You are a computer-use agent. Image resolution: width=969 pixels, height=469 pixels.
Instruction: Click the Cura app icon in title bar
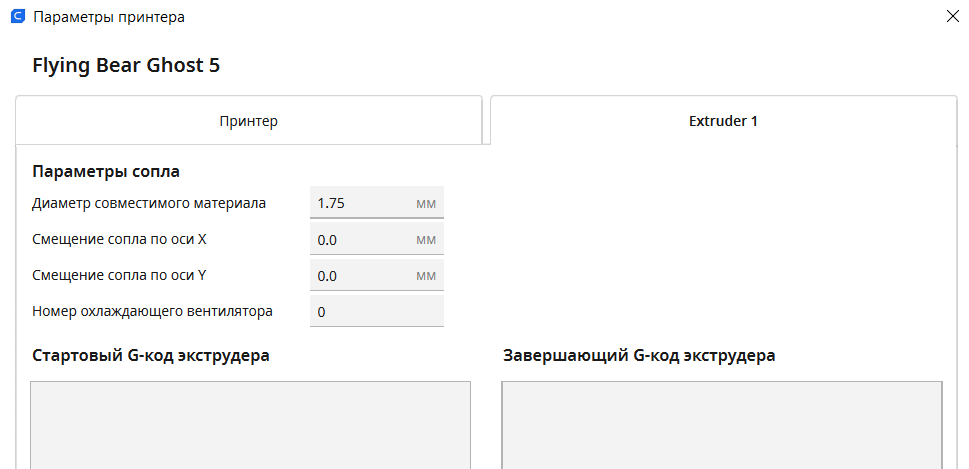tap(19, 17)
